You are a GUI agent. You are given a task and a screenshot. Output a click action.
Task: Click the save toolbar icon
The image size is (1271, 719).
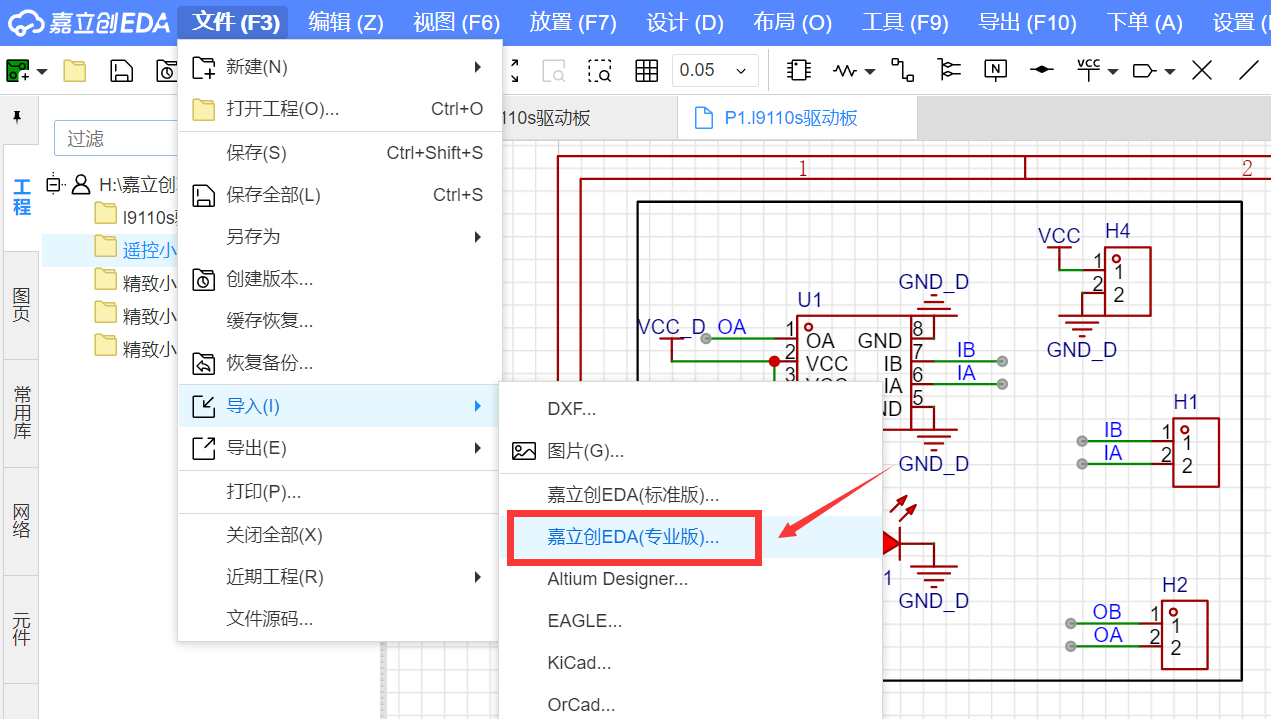point(121,70)
